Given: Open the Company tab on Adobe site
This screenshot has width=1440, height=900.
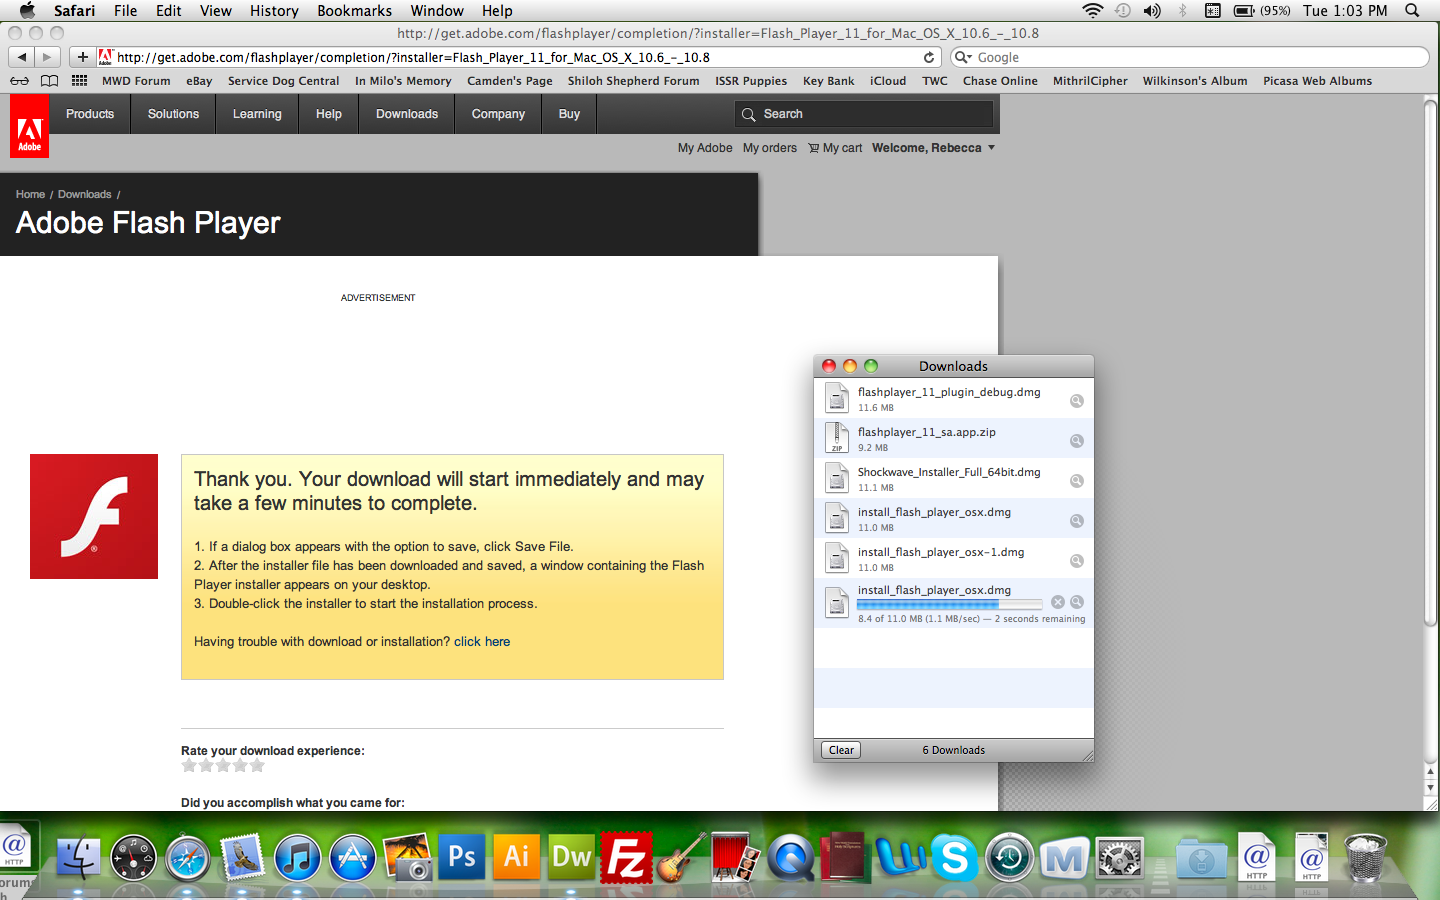Looking at the screenshot, I should pos(498,114).
